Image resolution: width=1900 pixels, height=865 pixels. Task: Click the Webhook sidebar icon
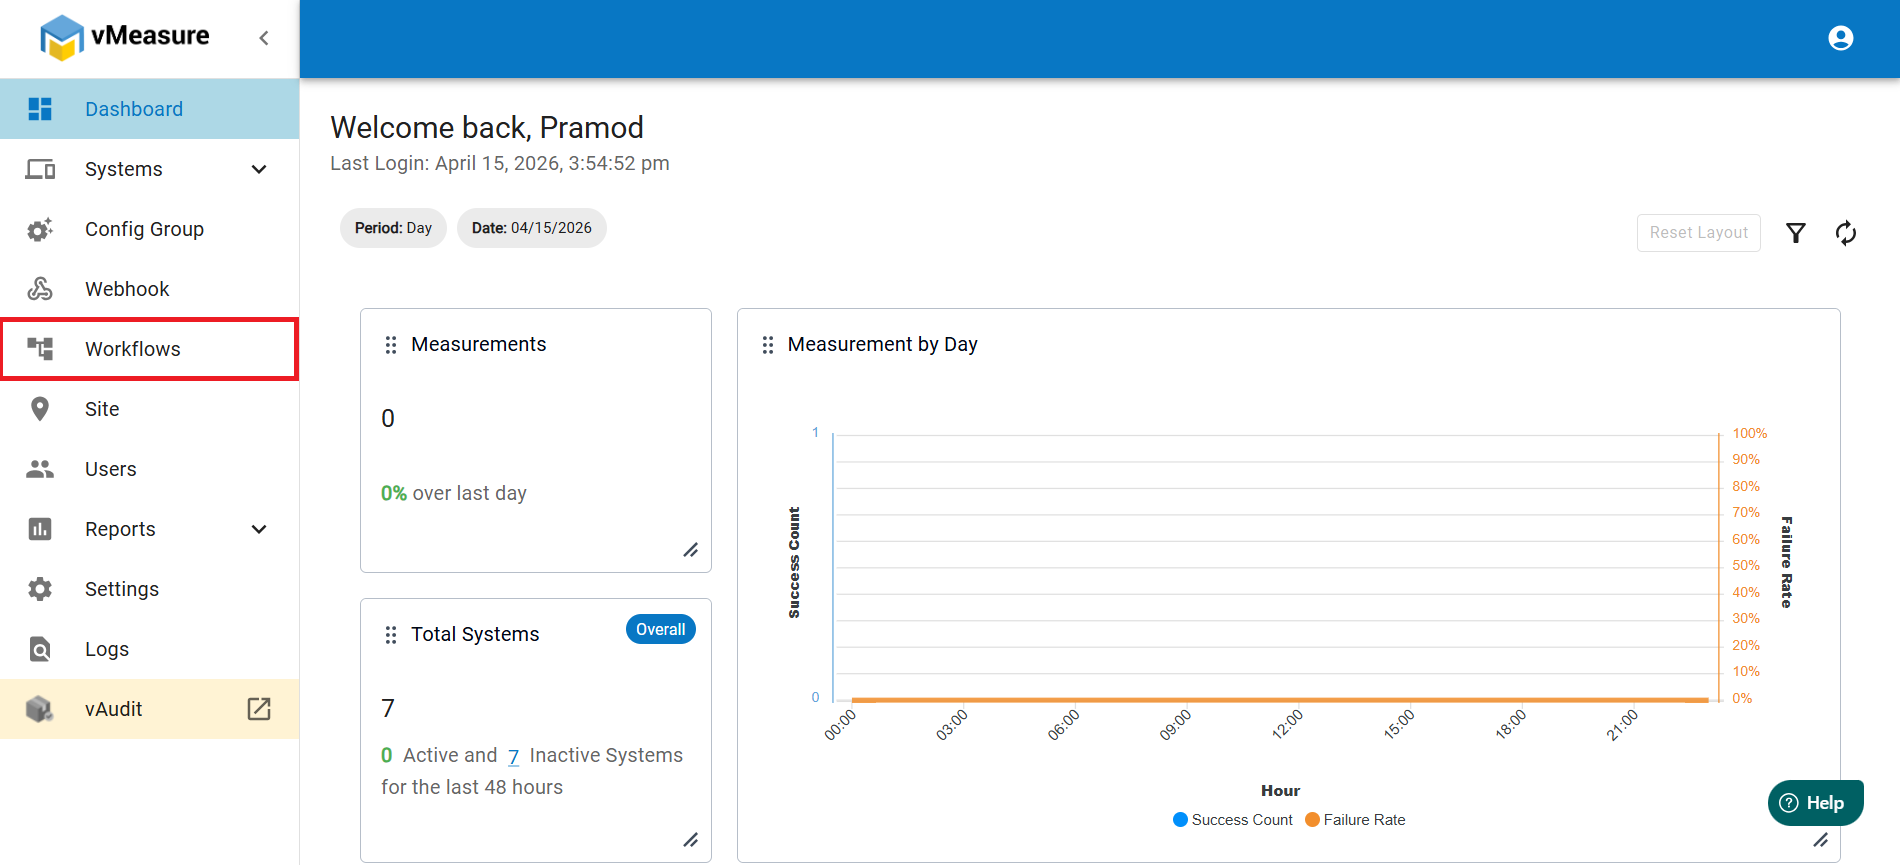[40, 289]
